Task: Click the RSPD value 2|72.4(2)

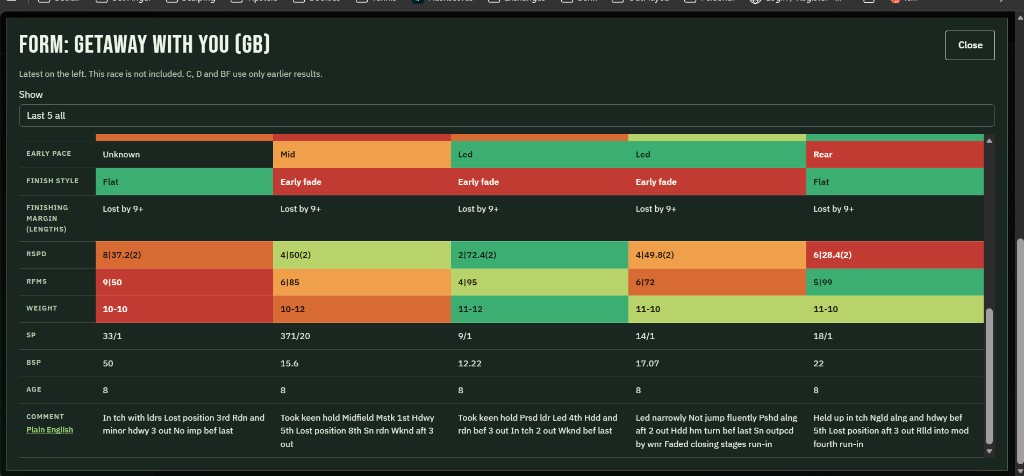Action: [x=477, y=255]
